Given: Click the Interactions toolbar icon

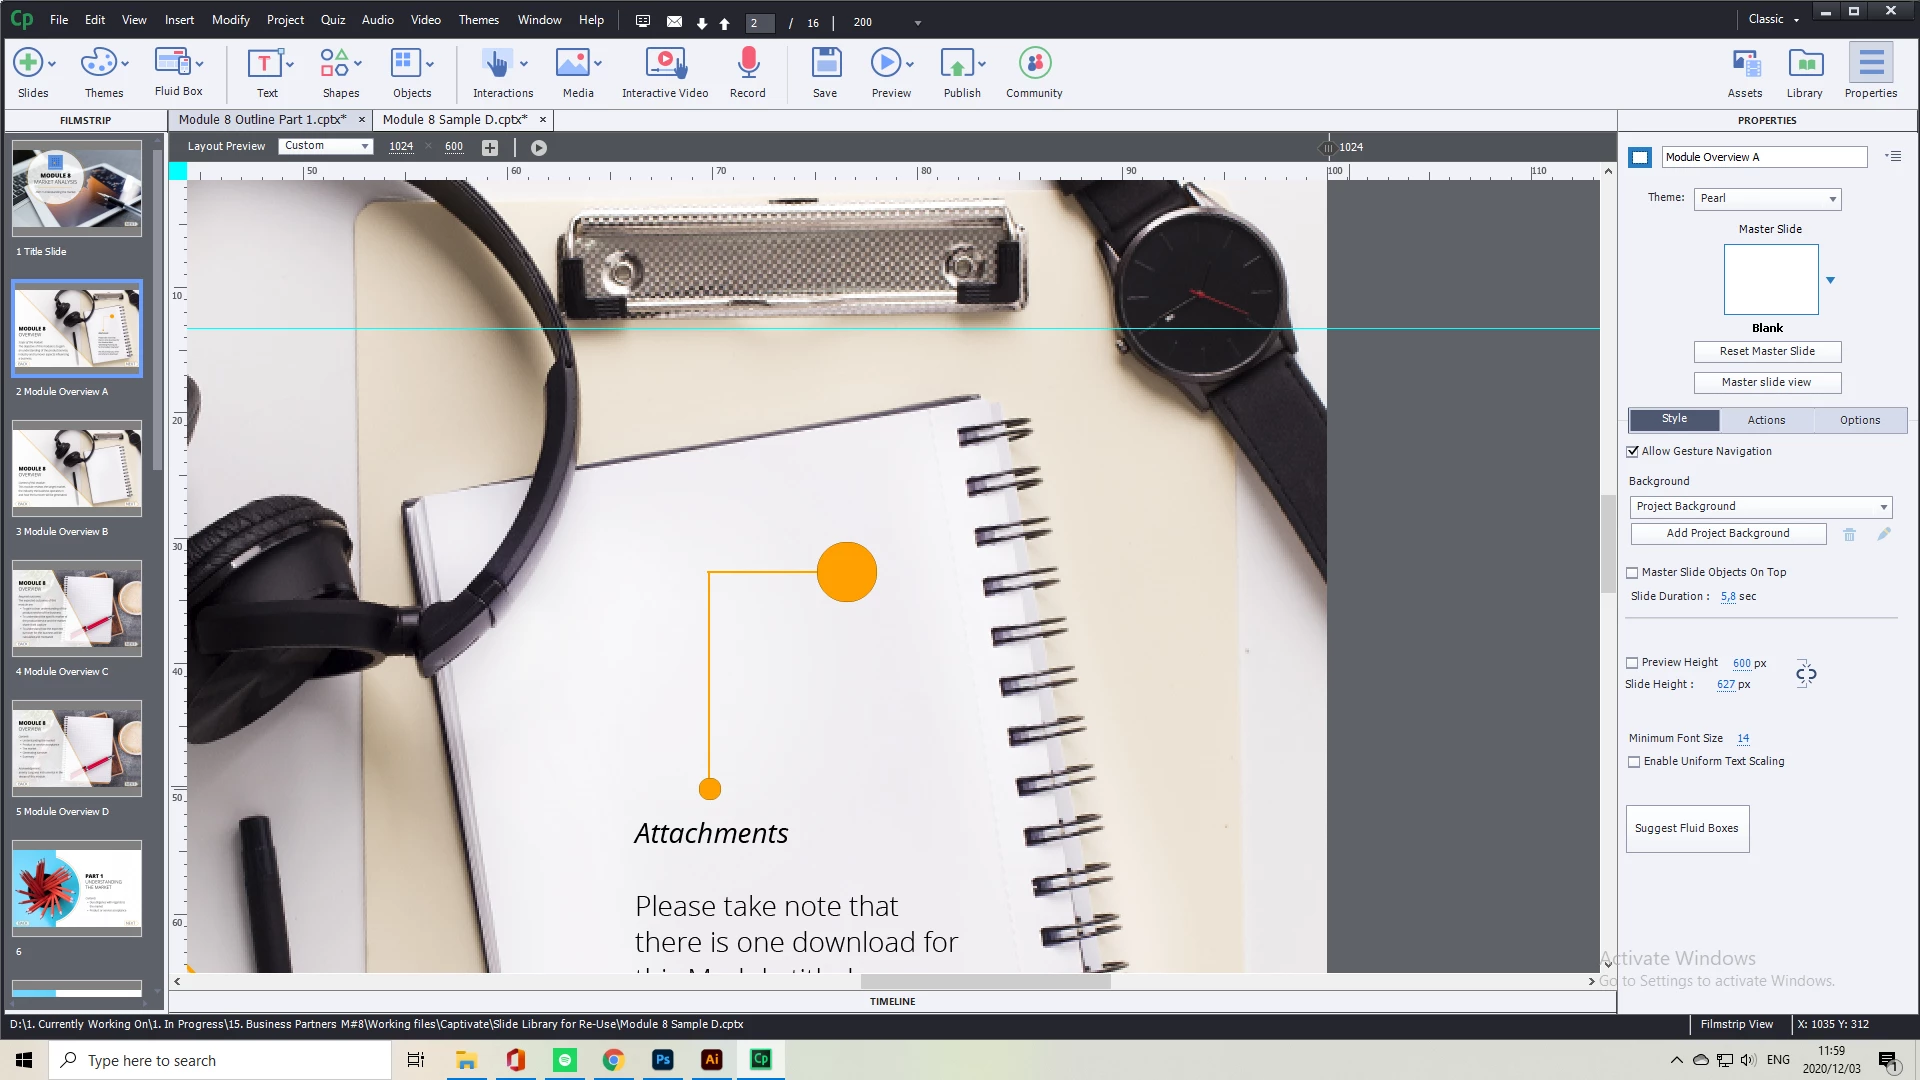Looking at the screenshot, I should (x=497, y=64).
